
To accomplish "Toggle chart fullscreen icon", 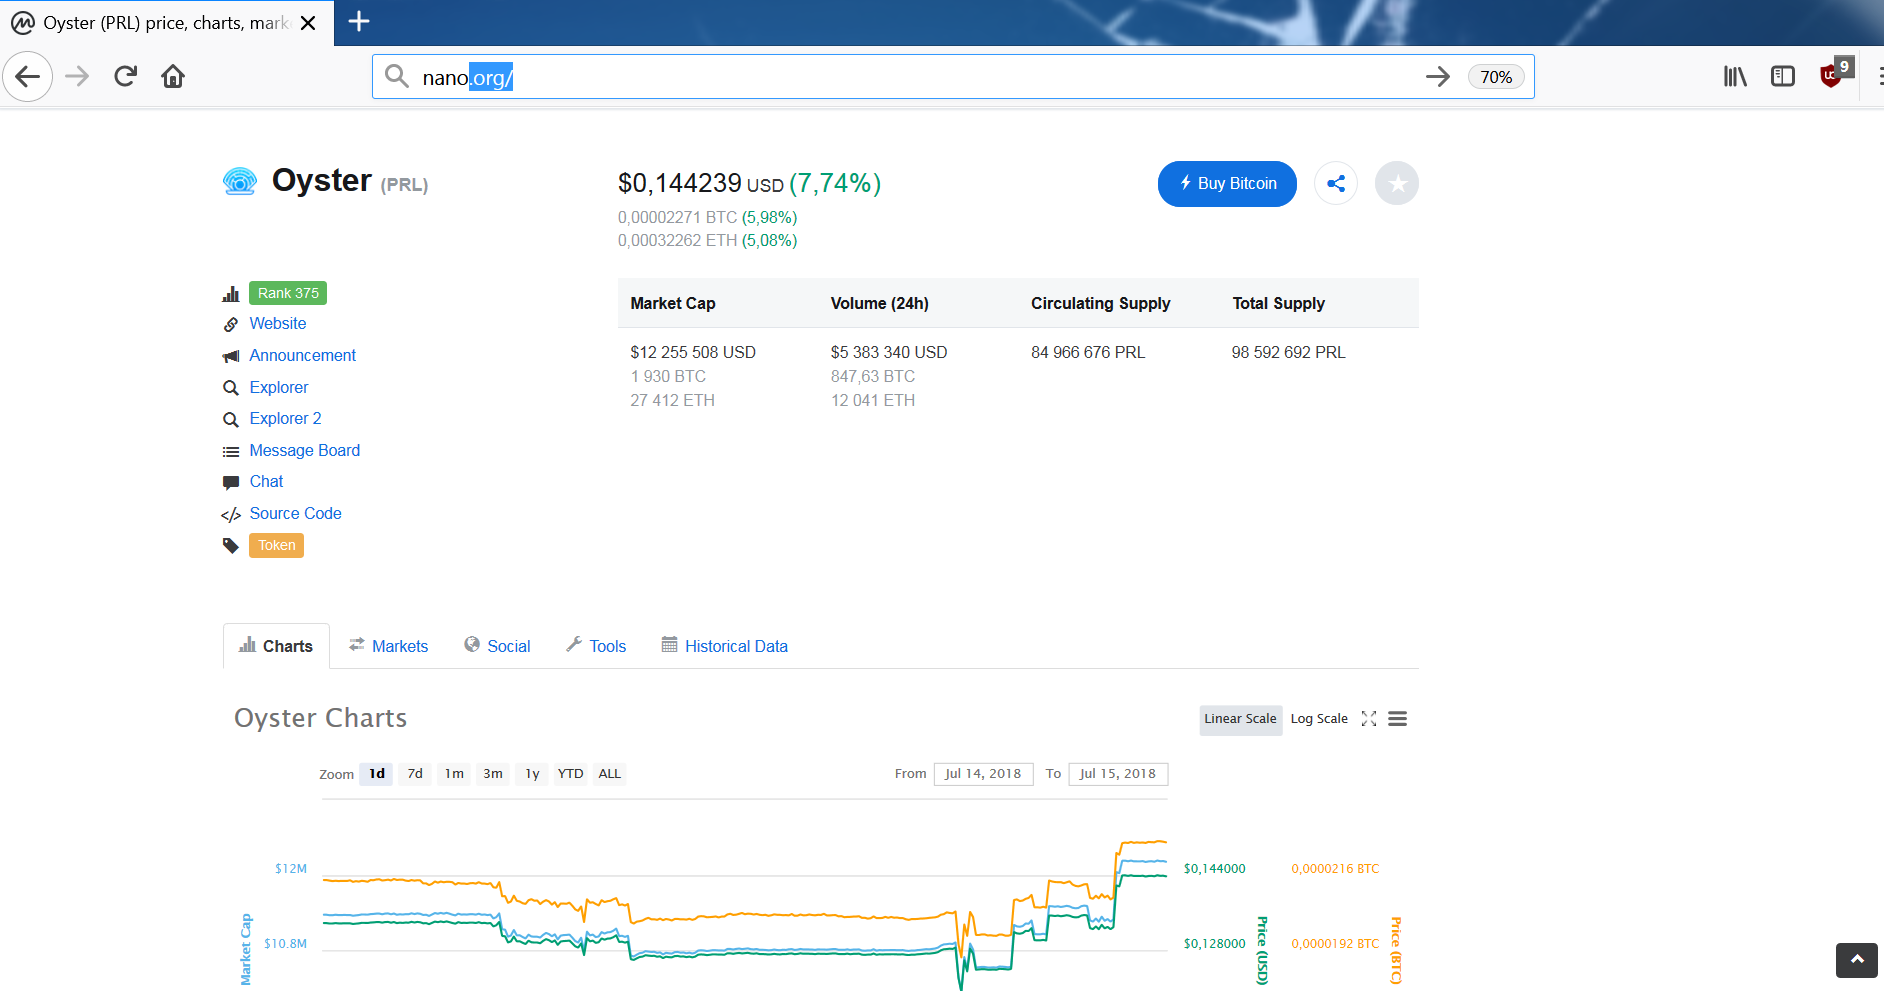I will (x=1369, y=719).
